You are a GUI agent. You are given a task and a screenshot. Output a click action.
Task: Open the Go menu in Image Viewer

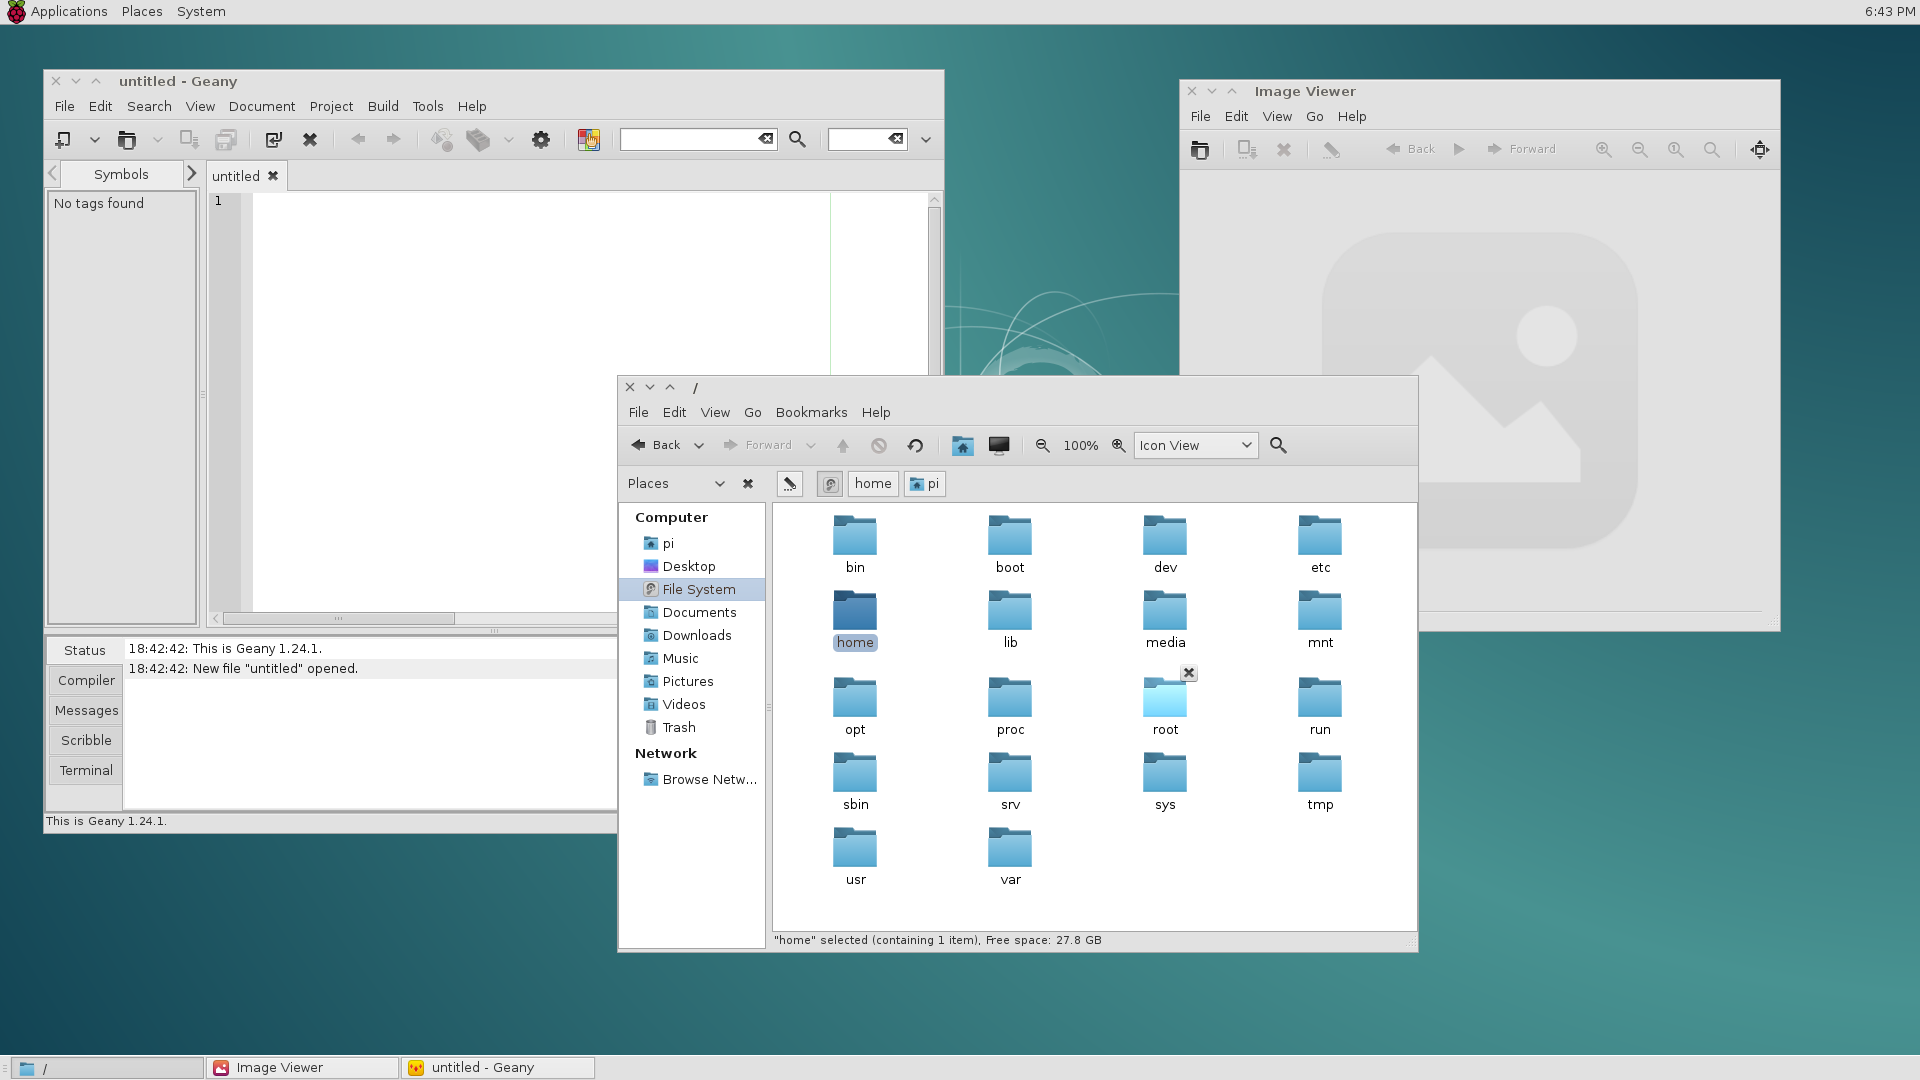coord(1315,117)
